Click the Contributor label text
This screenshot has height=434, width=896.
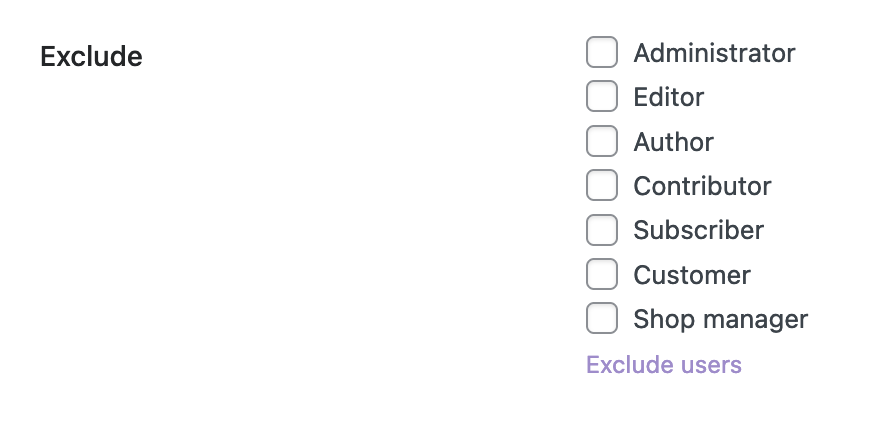click(702, 186)
